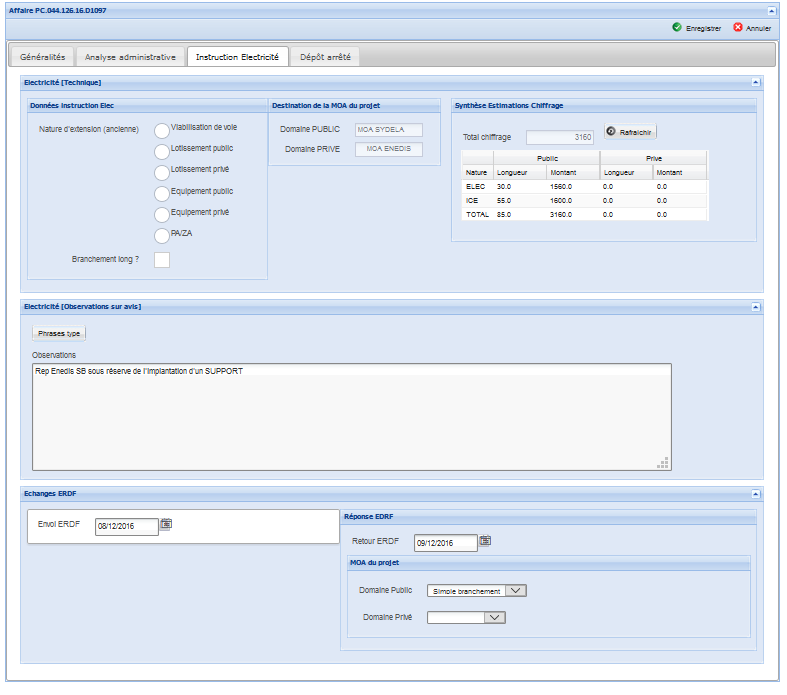
Task: Click the Domaine PUBLIC MOA SYDELA field
Action: (388, 129)
